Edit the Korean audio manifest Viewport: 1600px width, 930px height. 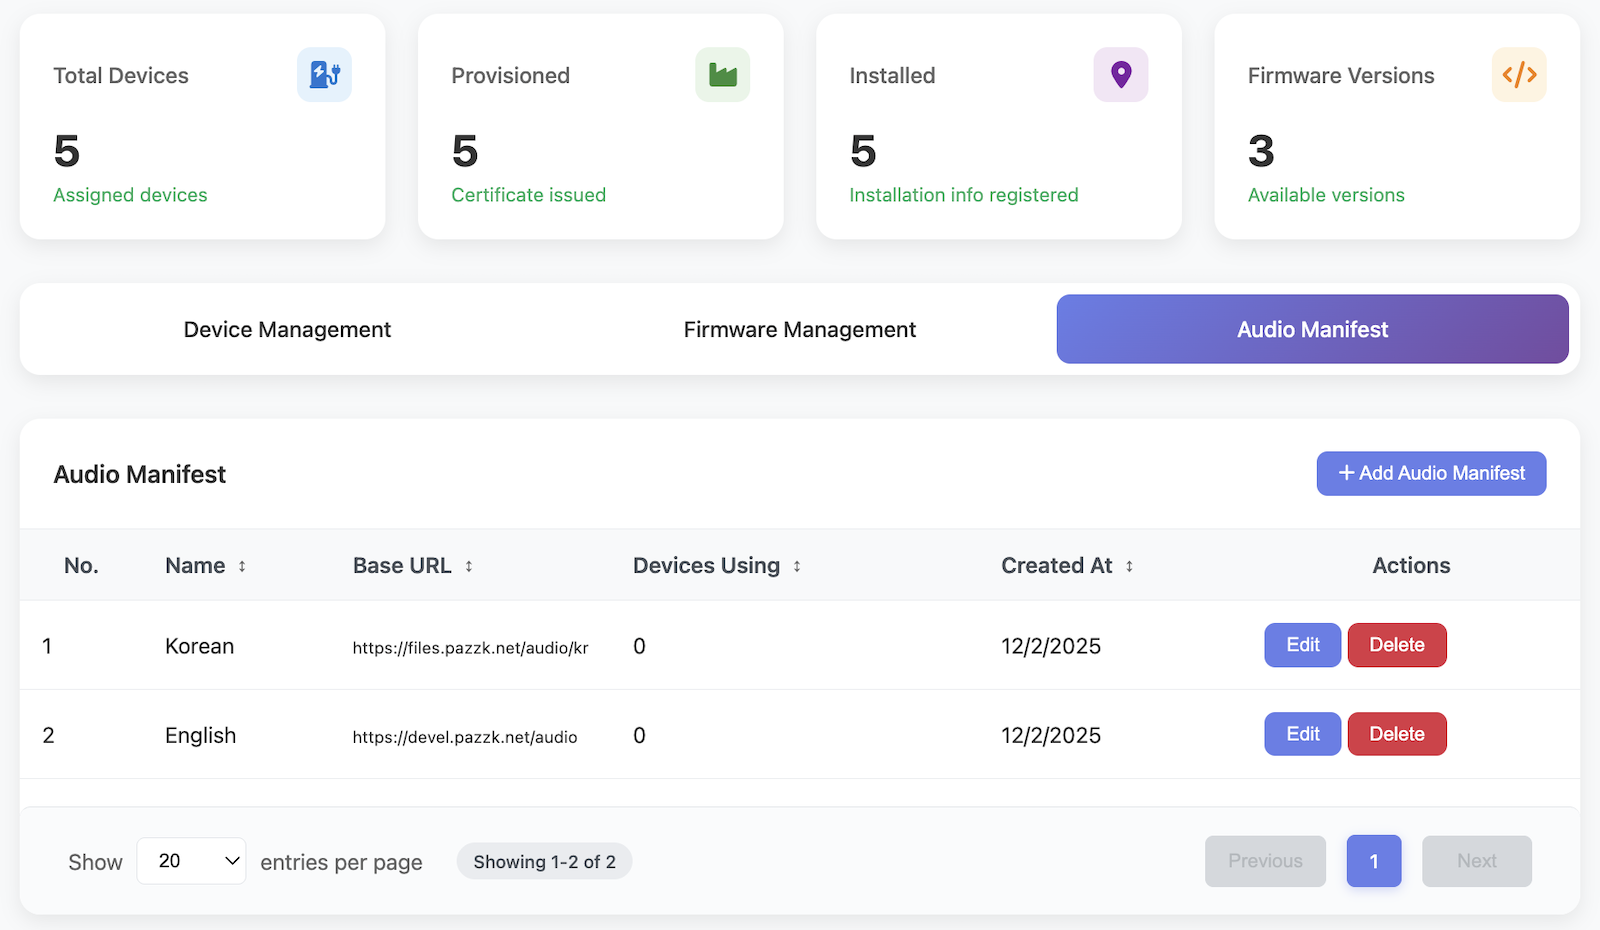click(x=1302, y=645)
